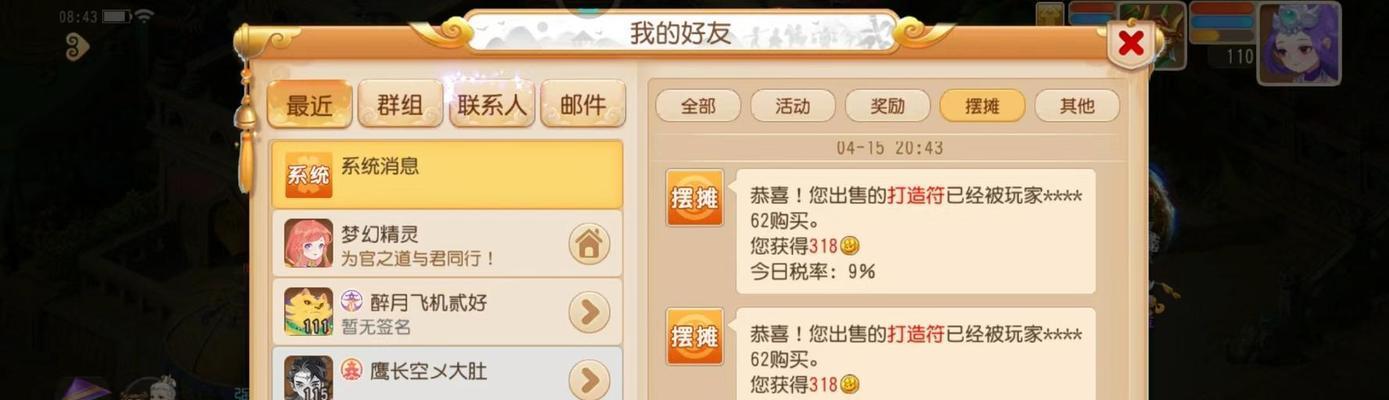Open the 系统 system message icon

(x=308, y=175)
